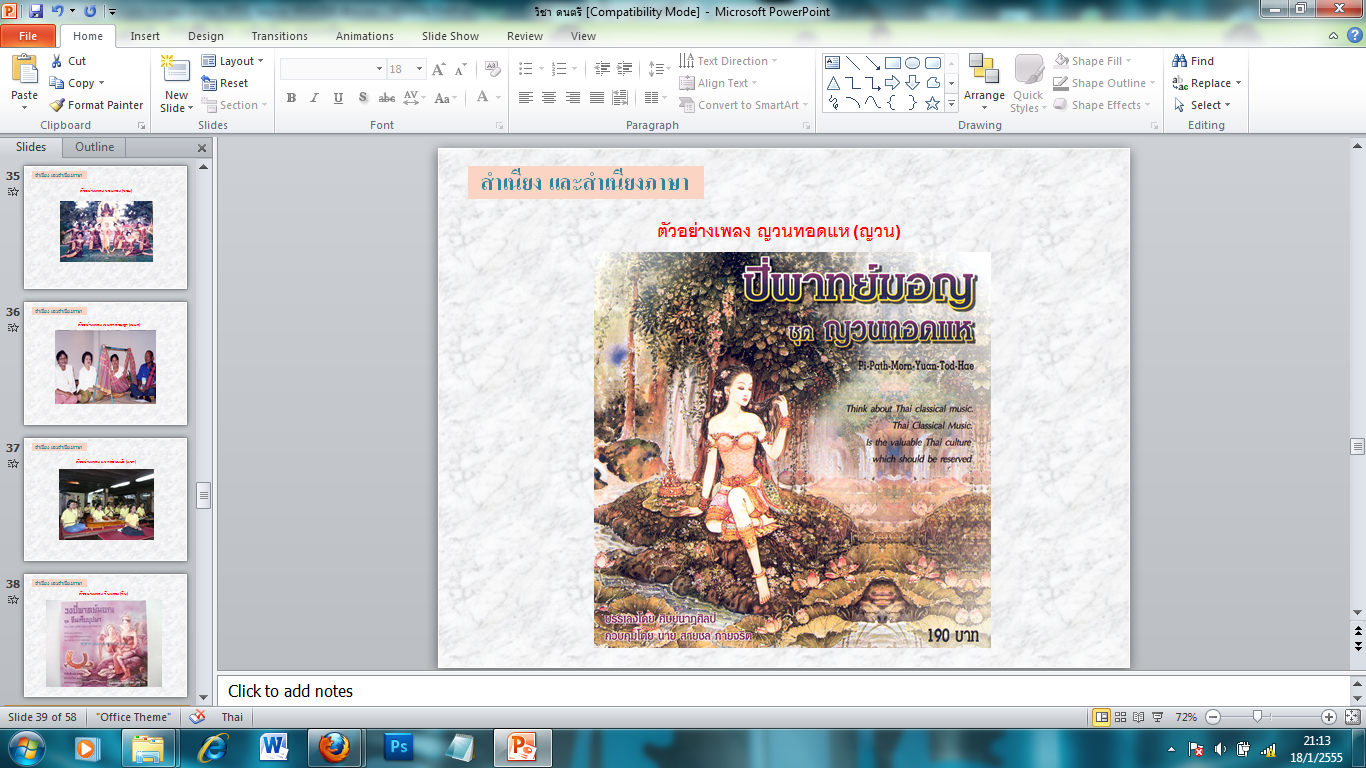Switch to the Outline pane tab
This screenshot has height=768, width=1366.
[95, 147]
